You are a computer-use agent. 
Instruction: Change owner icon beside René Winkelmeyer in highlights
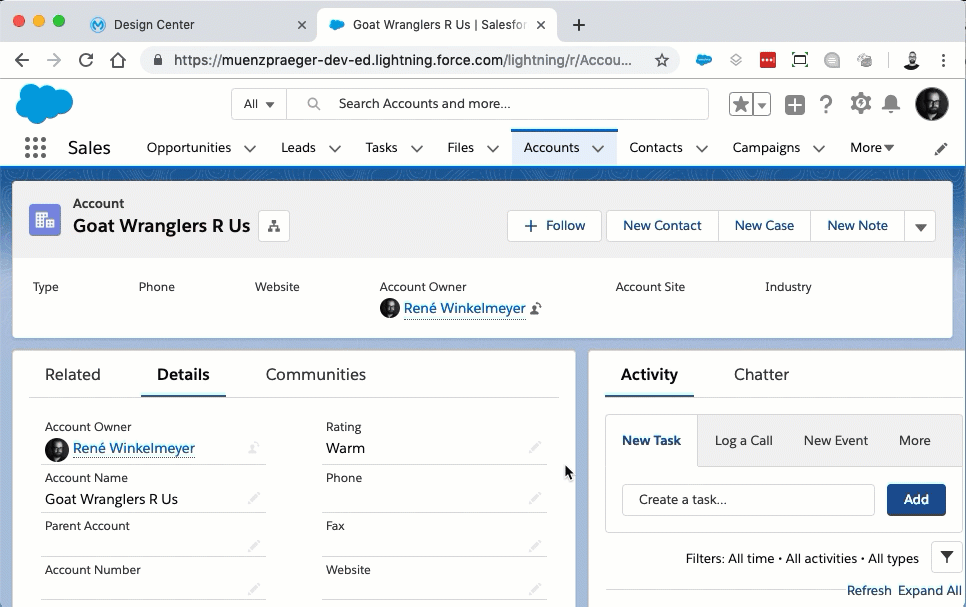536,308
